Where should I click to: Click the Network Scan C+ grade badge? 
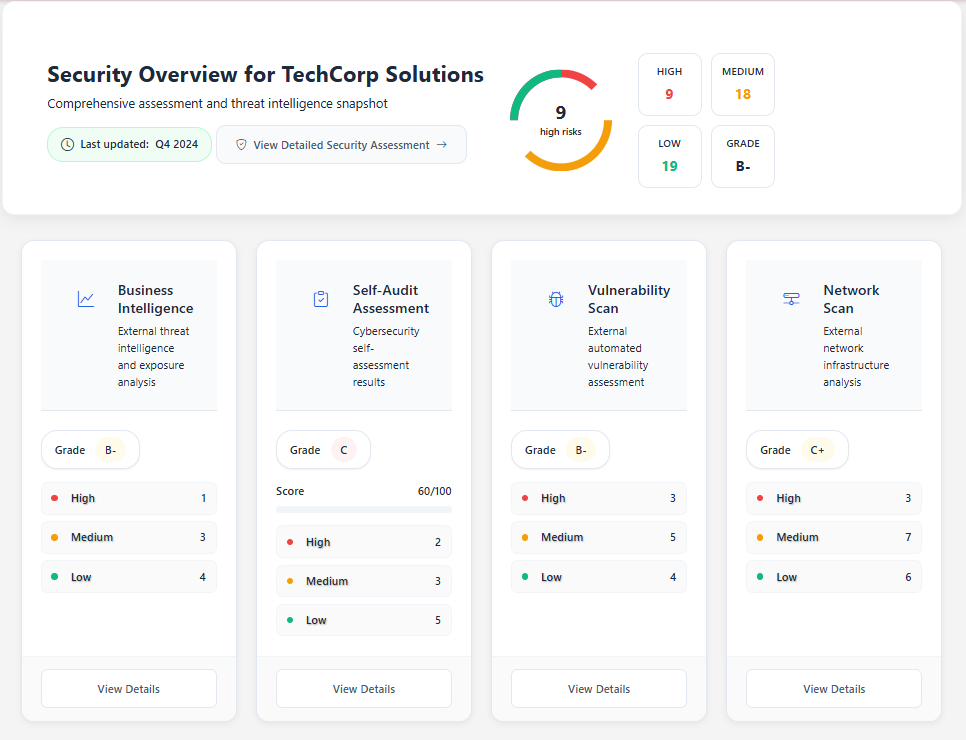pyautogui.click(x=818, y=450)
